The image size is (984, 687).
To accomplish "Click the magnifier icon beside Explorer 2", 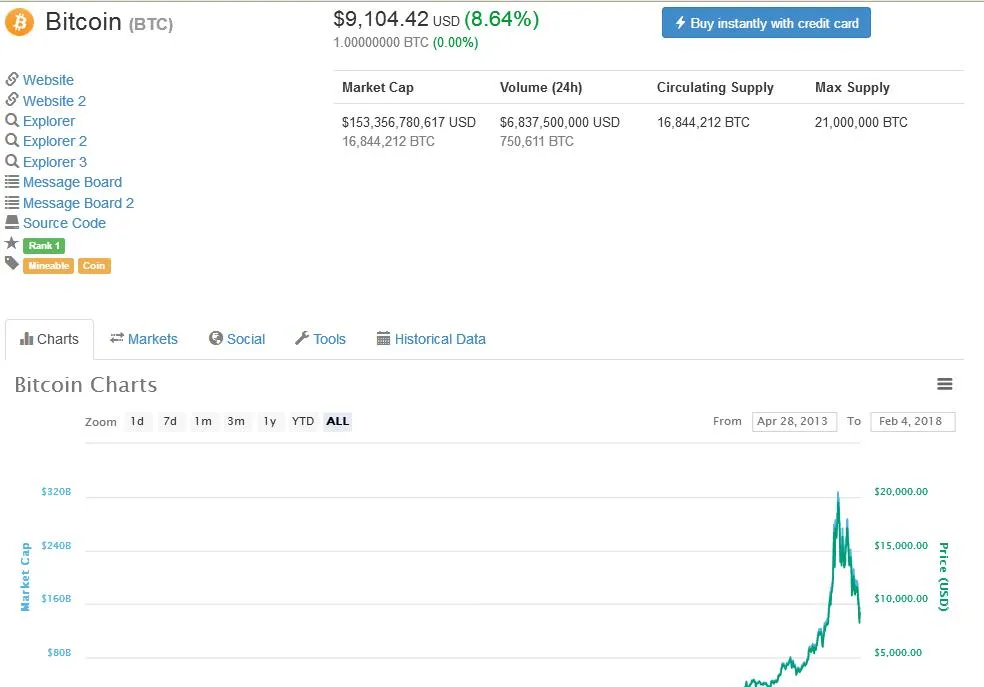I will click(12, 140).
